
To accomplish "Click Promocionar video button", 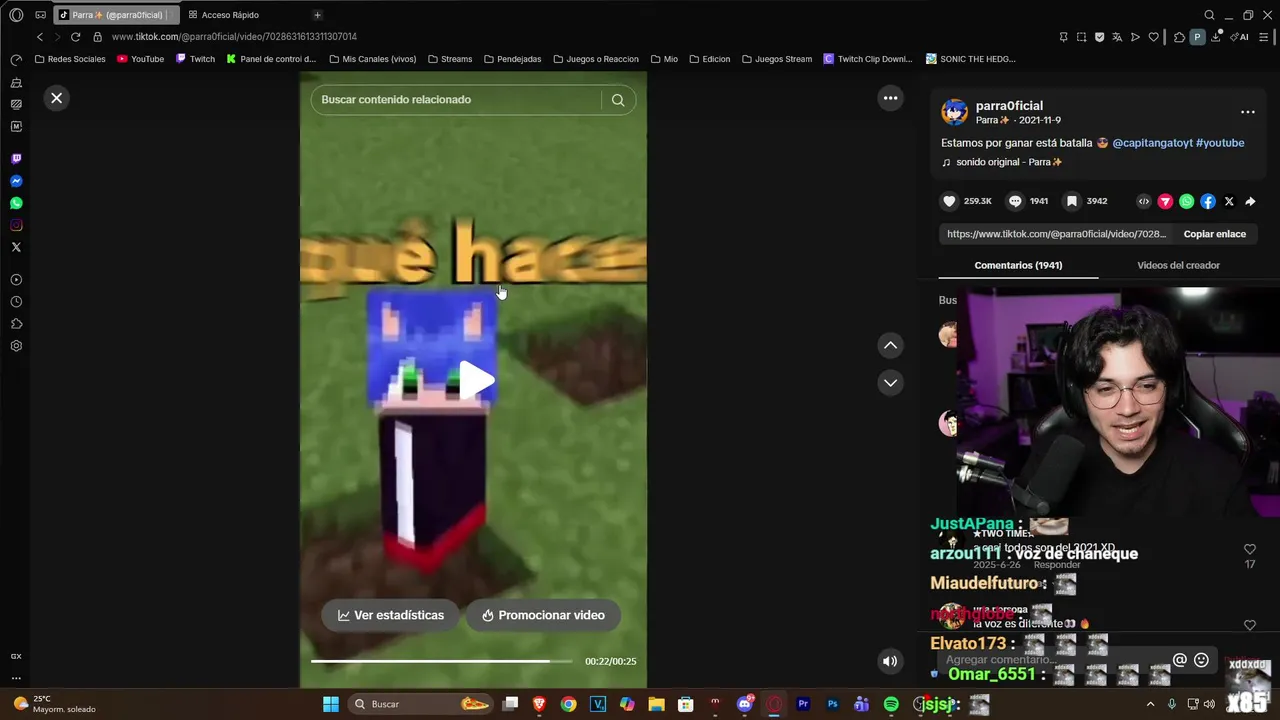I will pyautogui.click(x=543, y=615).
